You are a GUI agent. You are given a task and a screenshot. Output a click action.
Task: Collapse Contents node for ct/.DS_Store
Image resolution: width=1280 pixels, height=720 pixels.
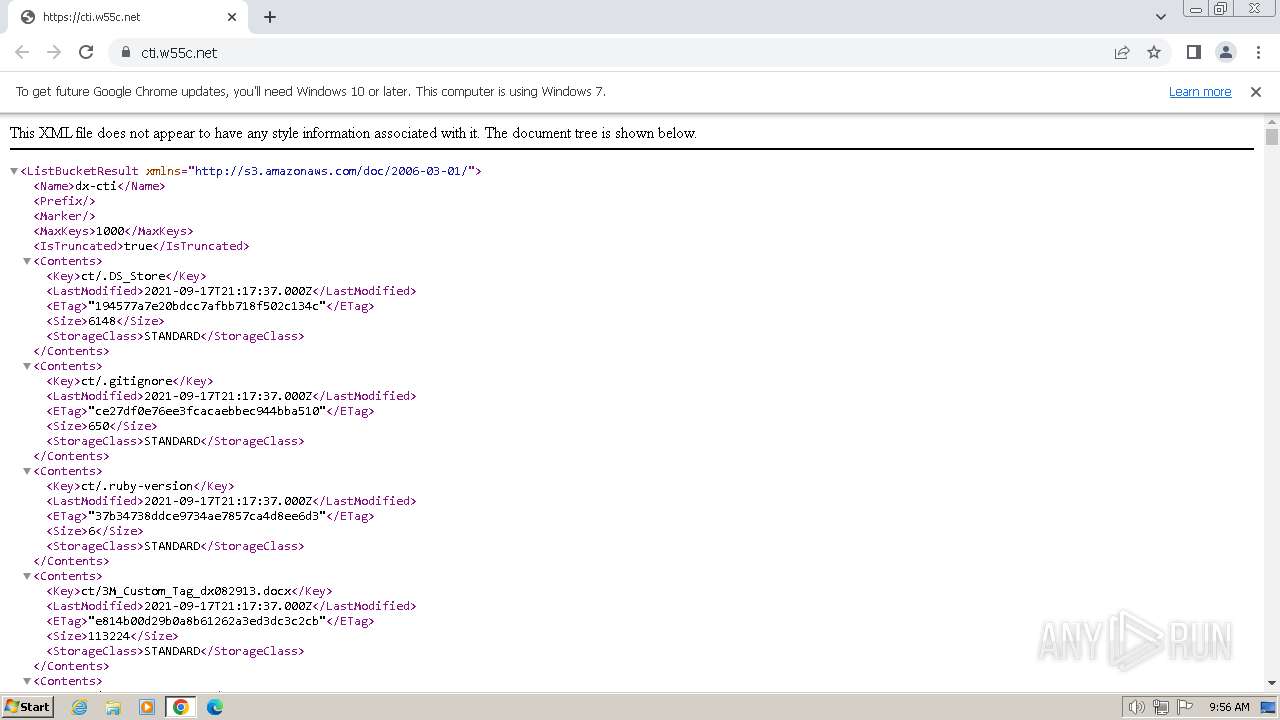27,261
